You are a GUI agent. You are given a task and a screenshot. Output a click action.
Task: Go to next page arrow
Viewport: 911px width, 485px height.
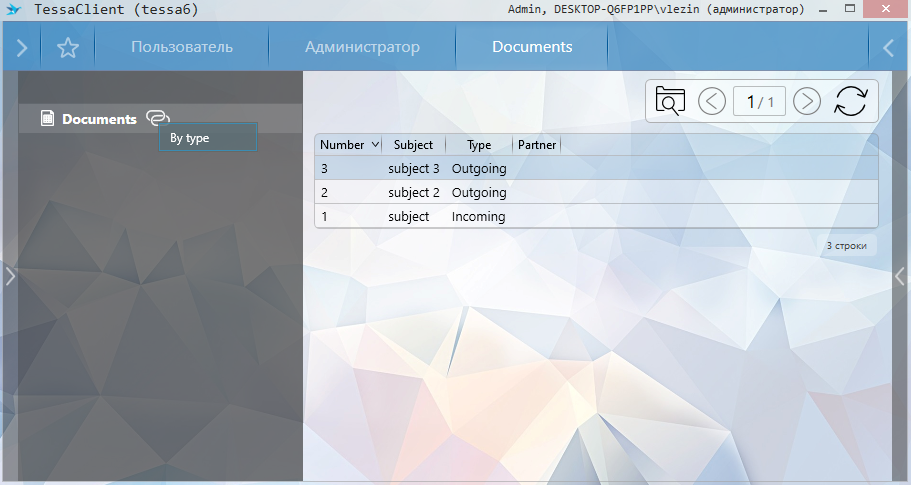806,101
